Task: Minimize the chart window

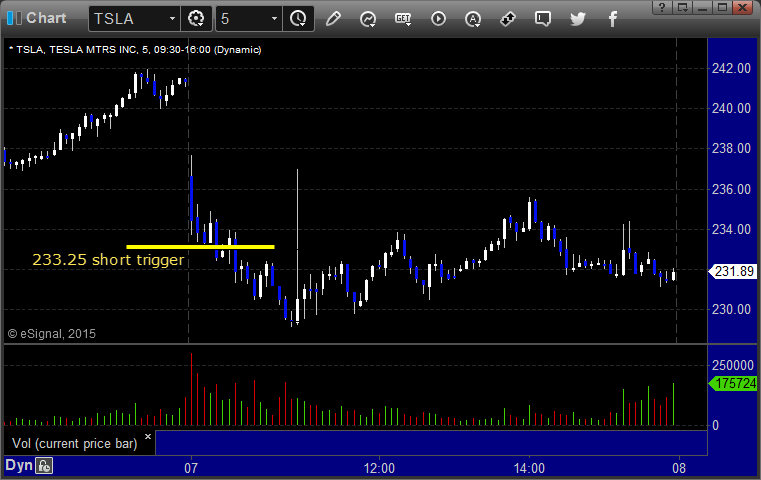Action: [702, 7]
